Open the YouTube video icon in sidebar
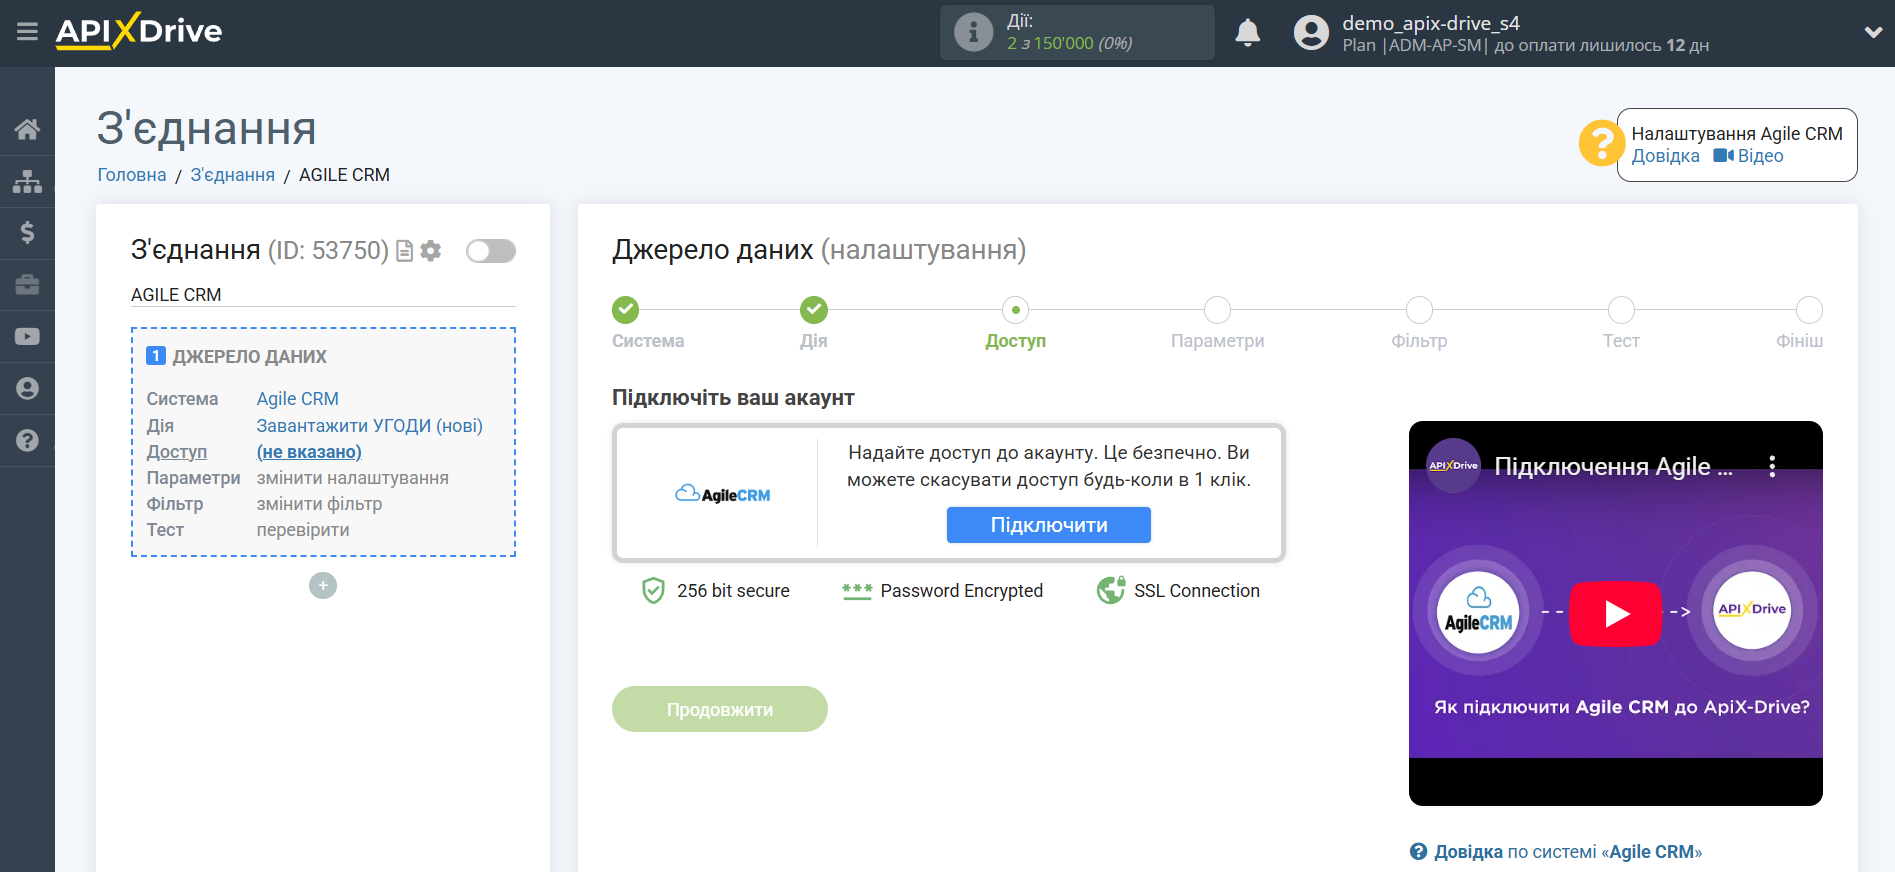This screenshot has height=872, width=1895. click(27, 337)
